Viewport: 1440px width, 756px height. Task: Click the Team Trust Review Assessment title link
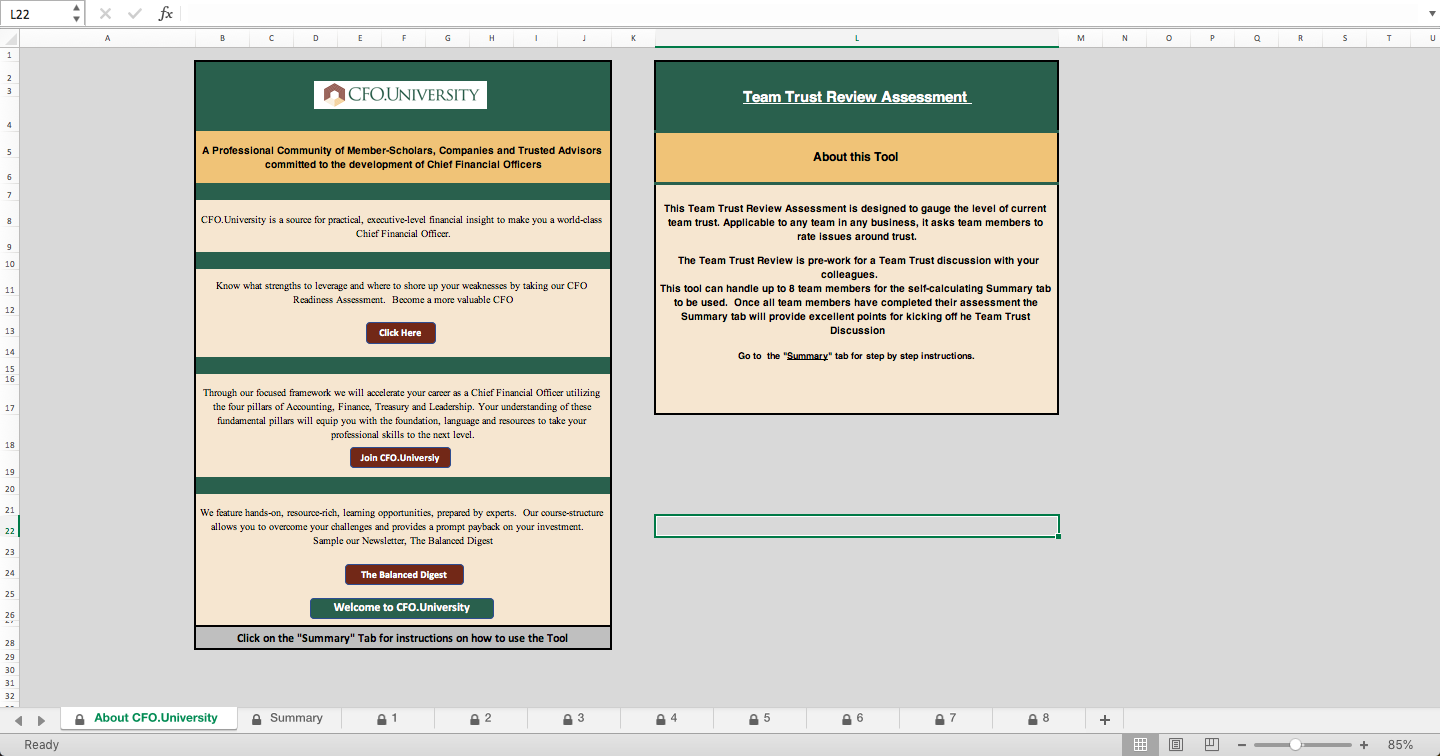coord(856,97)
